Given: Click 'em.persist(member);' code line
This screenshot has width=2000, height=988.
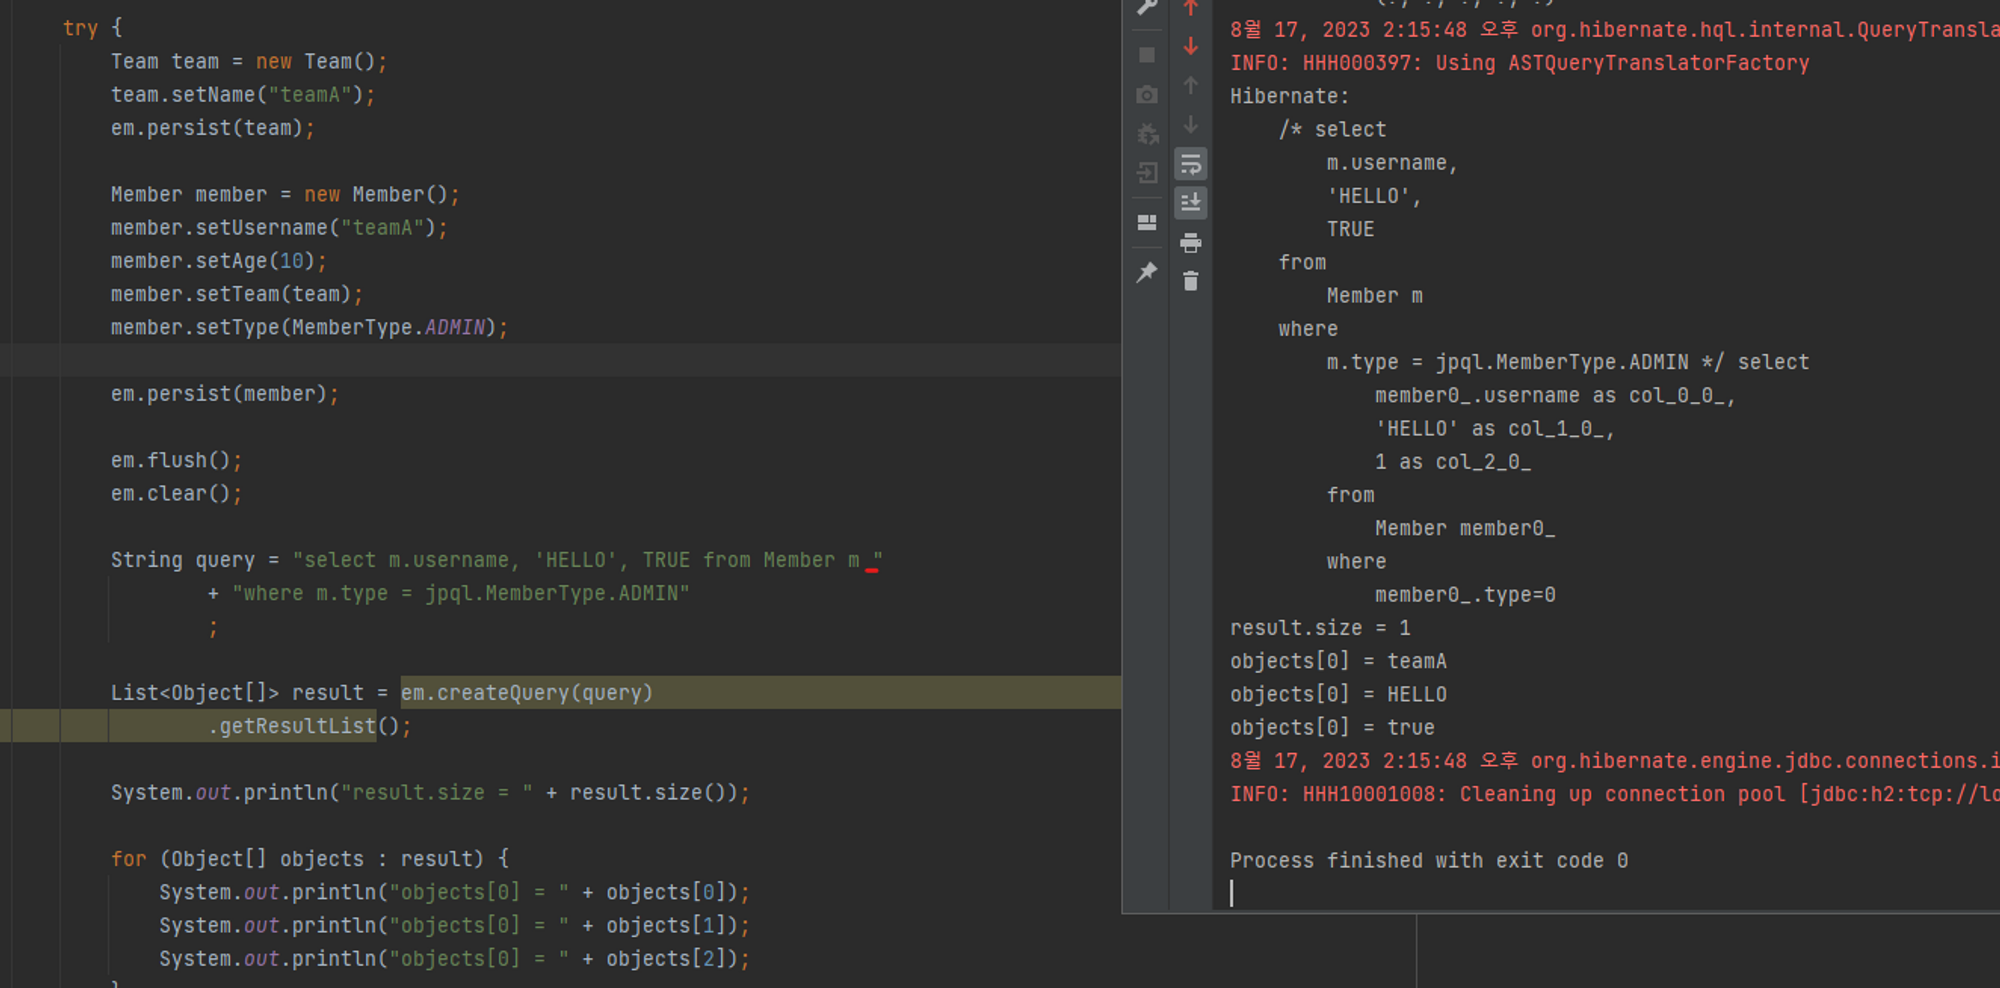Looking at the screenshot, I should click(225, 394).
